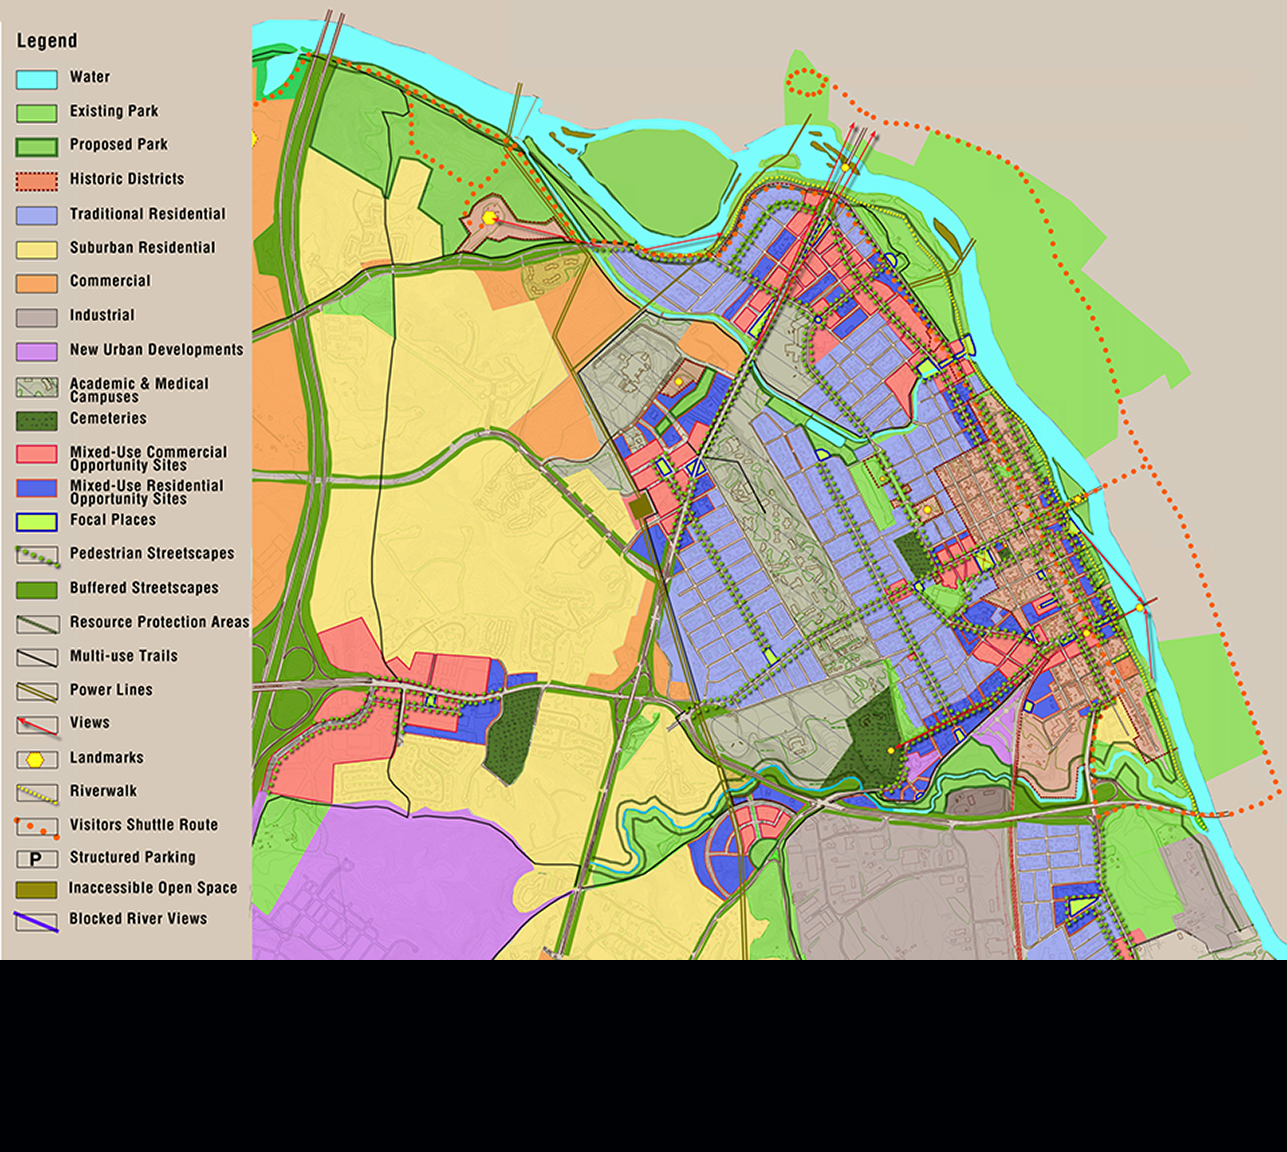Click the "Structured Parking" label

[133, 857]
